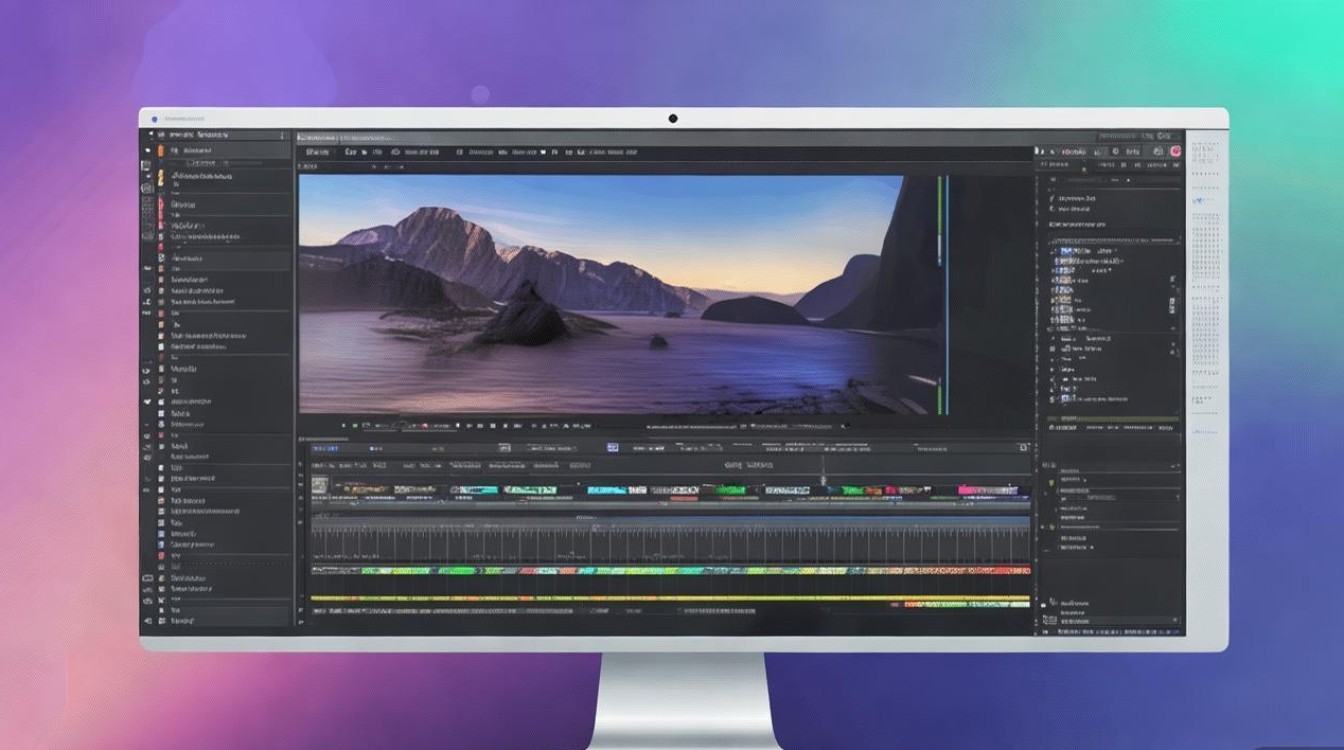Click the expand icon at the timeline's top-right corner
This screenshot has height=750, width=1344.
tap(1022, 448)
